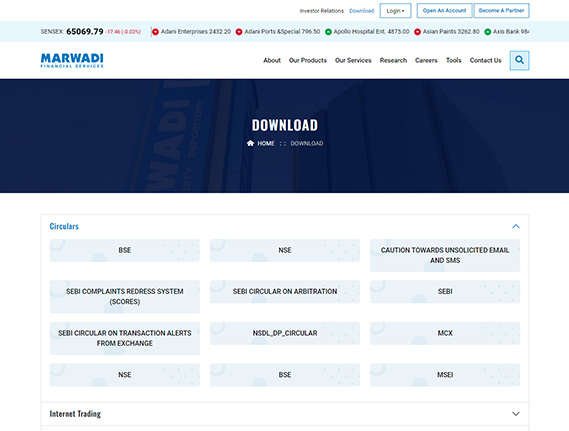Go to Contact Us page
This screenshot has height=431, width=569.
[x=485, y=60]
